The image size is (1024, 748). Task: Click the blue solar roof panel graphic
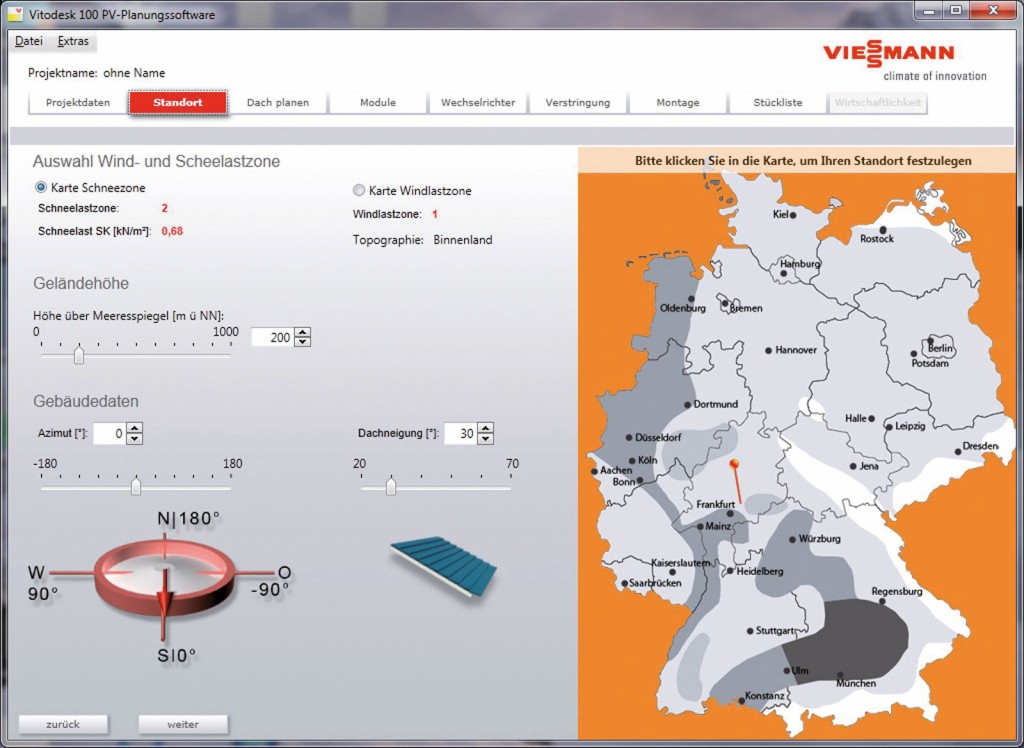[442, 561]
